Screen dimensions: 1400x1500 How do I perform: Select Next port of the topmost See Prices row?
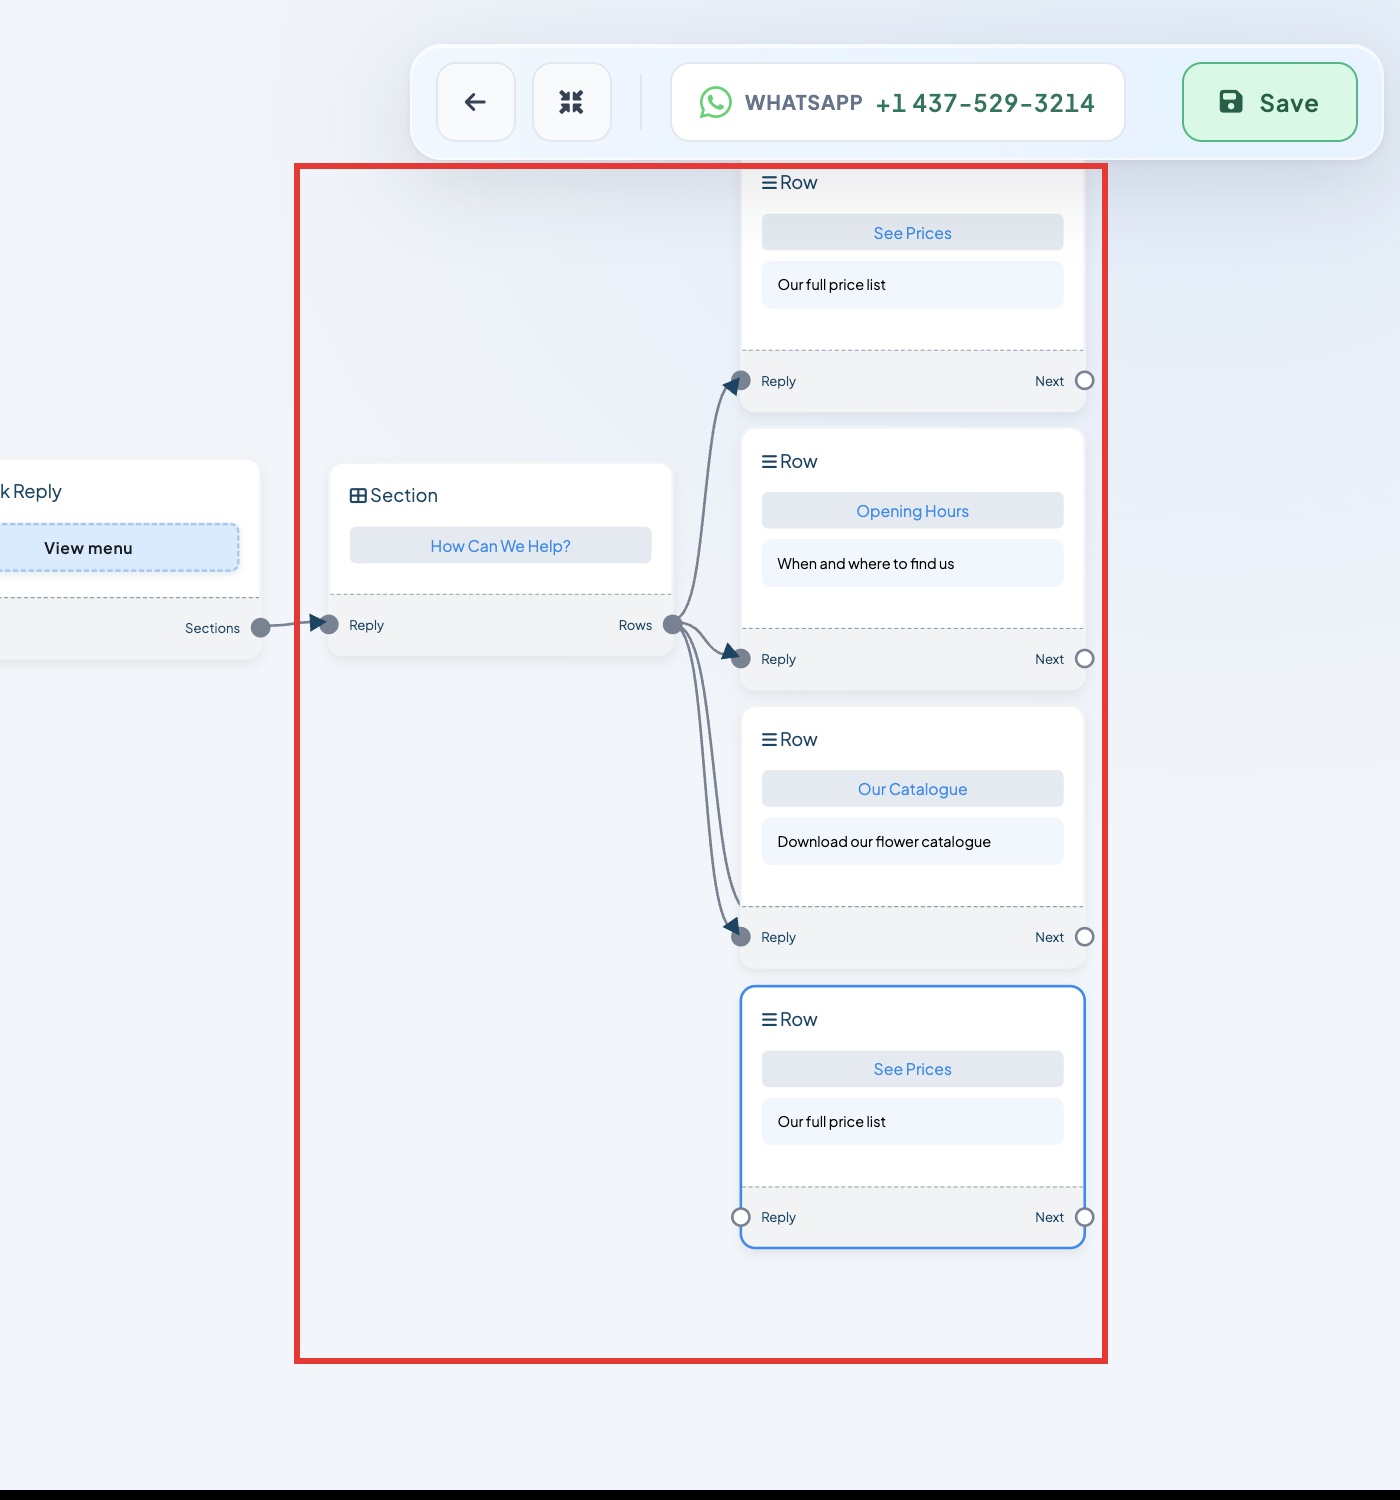click(1085, 381)
